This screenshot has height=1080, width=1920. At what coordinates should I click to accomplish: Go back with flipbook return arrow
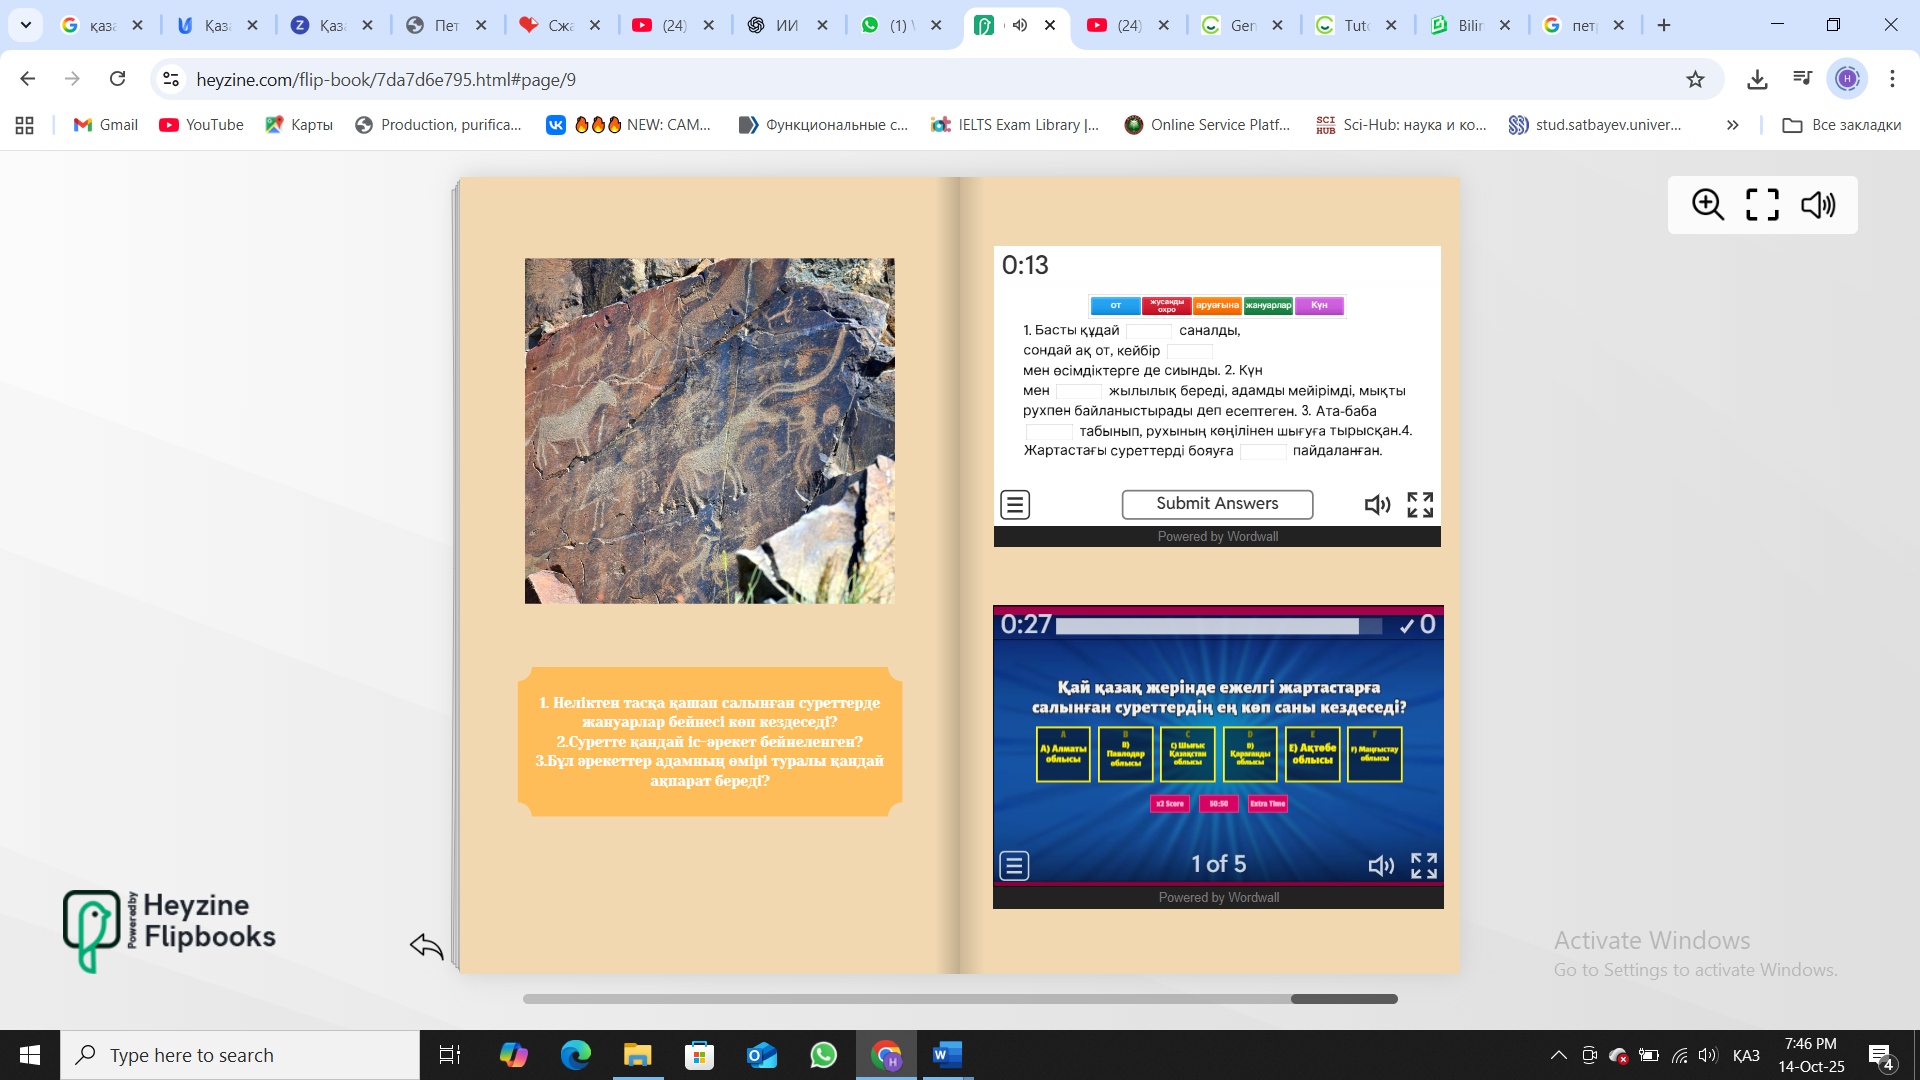(x=427, y=945)
